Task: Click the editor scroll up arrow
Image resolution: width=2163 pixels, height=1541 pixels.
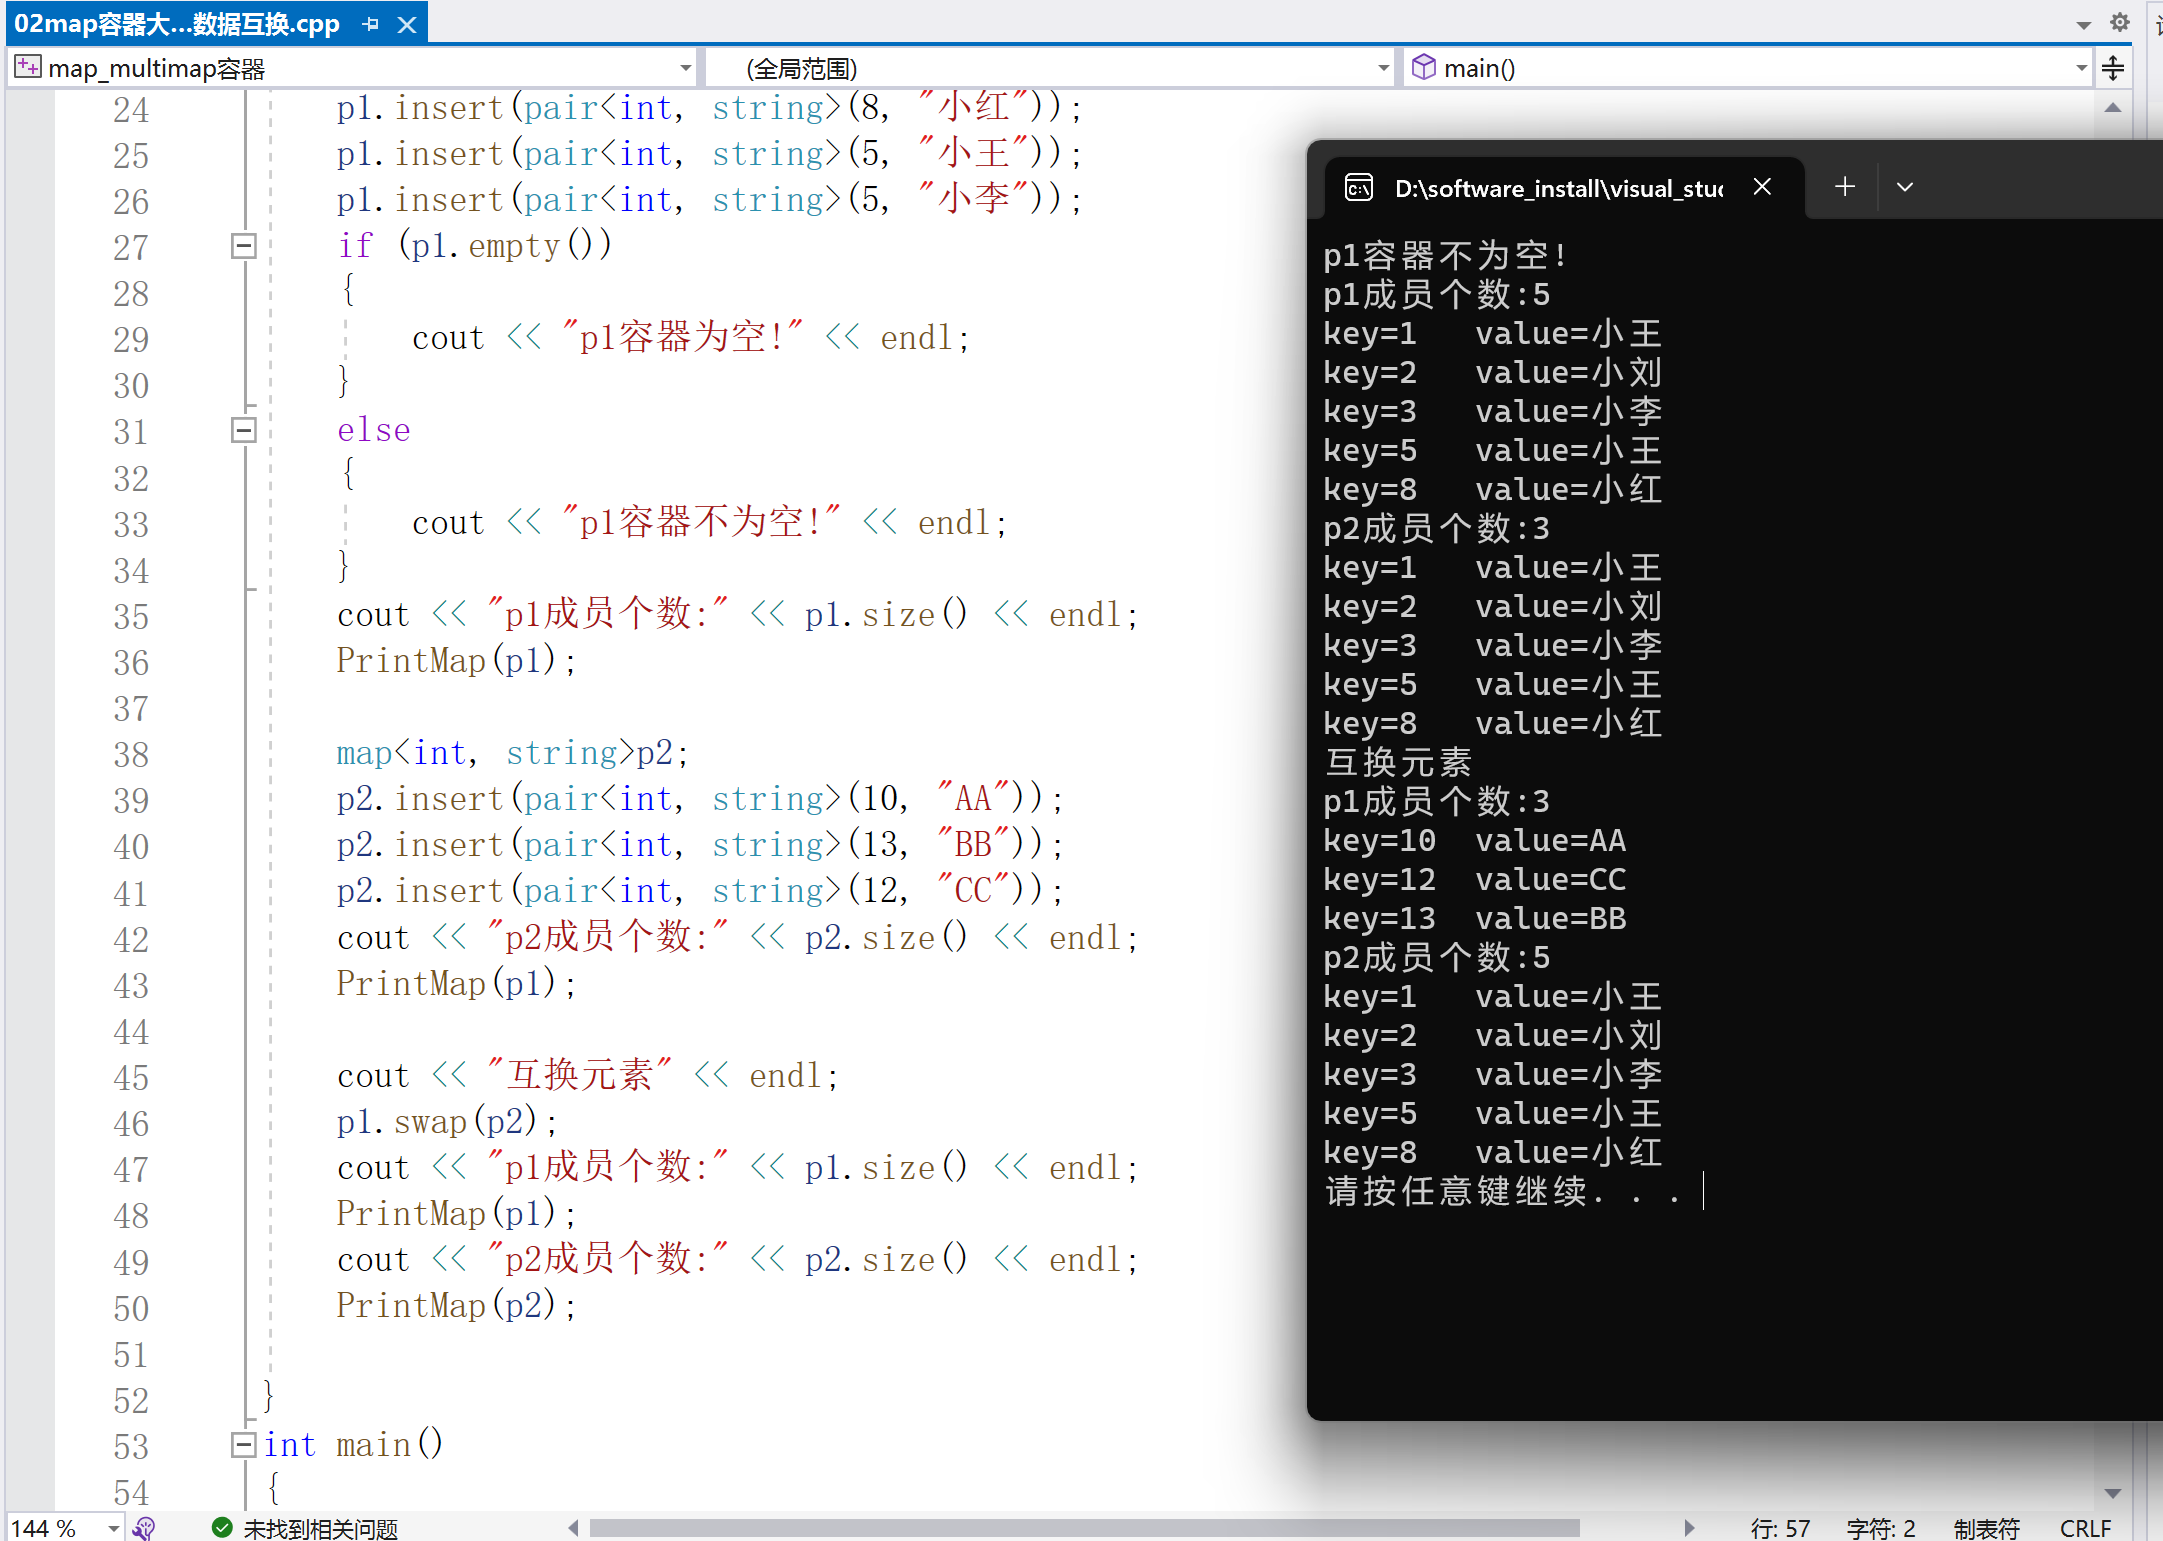Action: pyautogui.click(x=2113, y=108)
